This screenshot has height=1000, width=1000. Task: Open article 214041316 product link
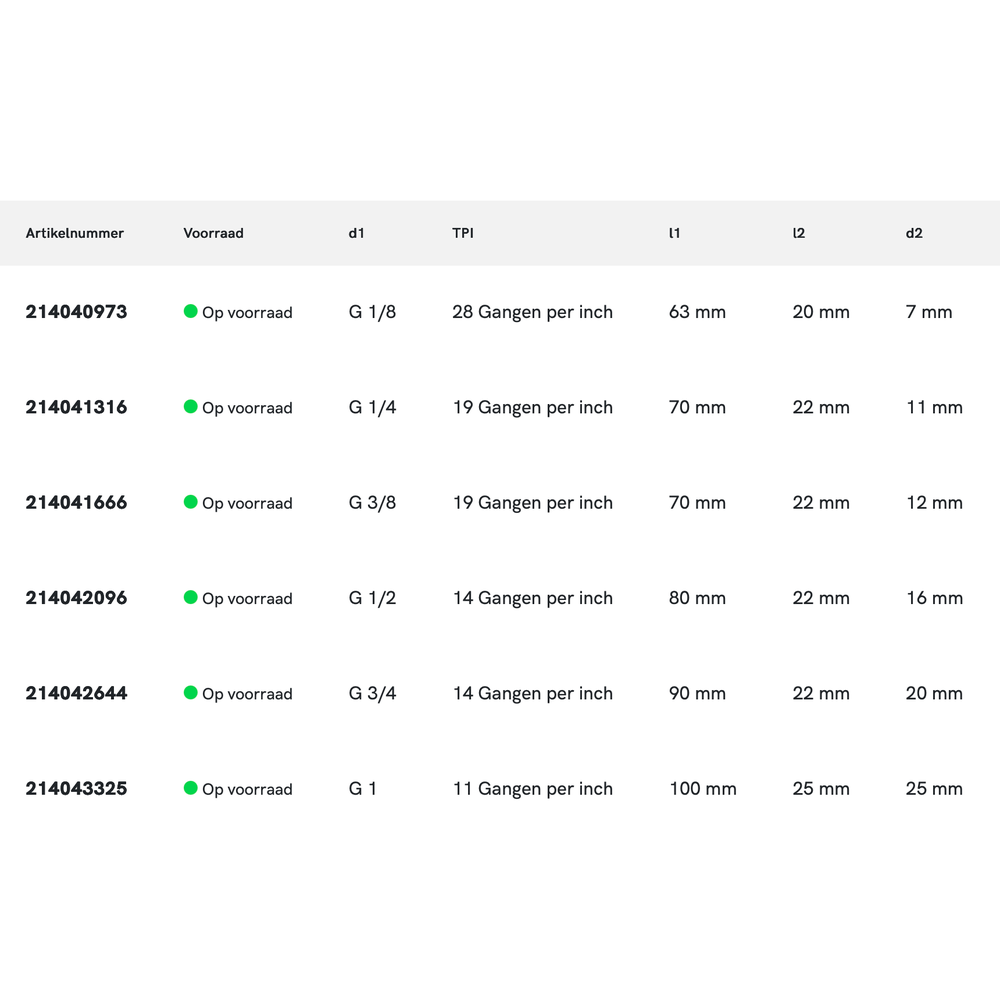[76, 407]
